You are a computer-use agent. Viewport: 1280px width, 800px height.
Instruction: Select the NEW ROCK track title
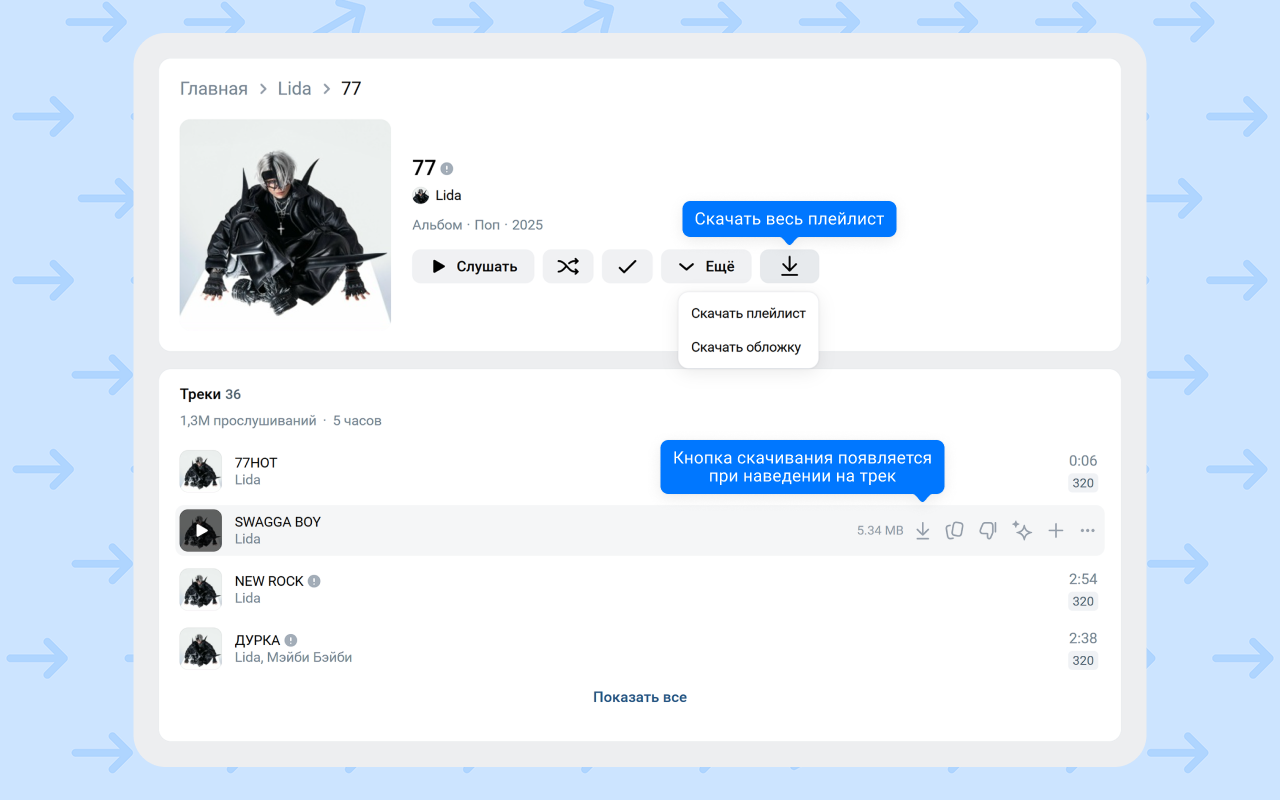(269, 580)
